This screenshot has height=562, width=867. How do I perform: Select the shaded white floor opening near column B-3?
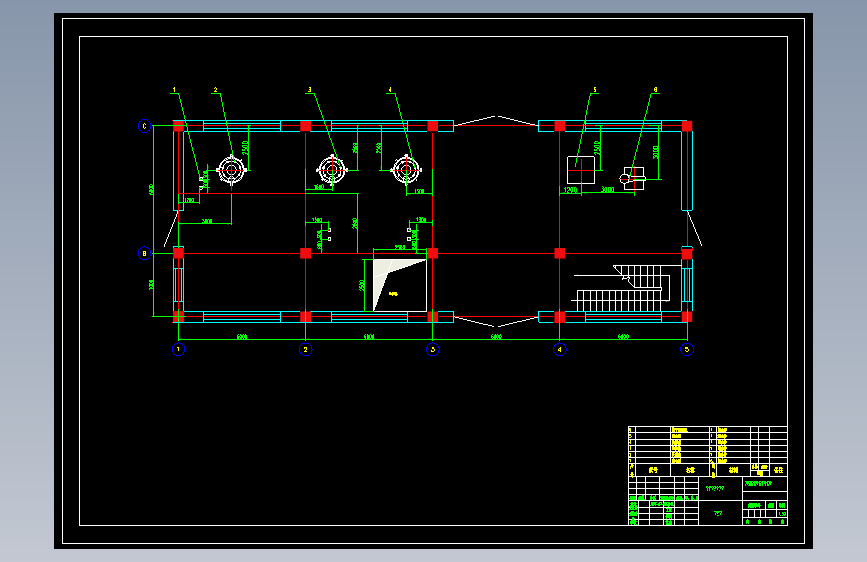399,285
